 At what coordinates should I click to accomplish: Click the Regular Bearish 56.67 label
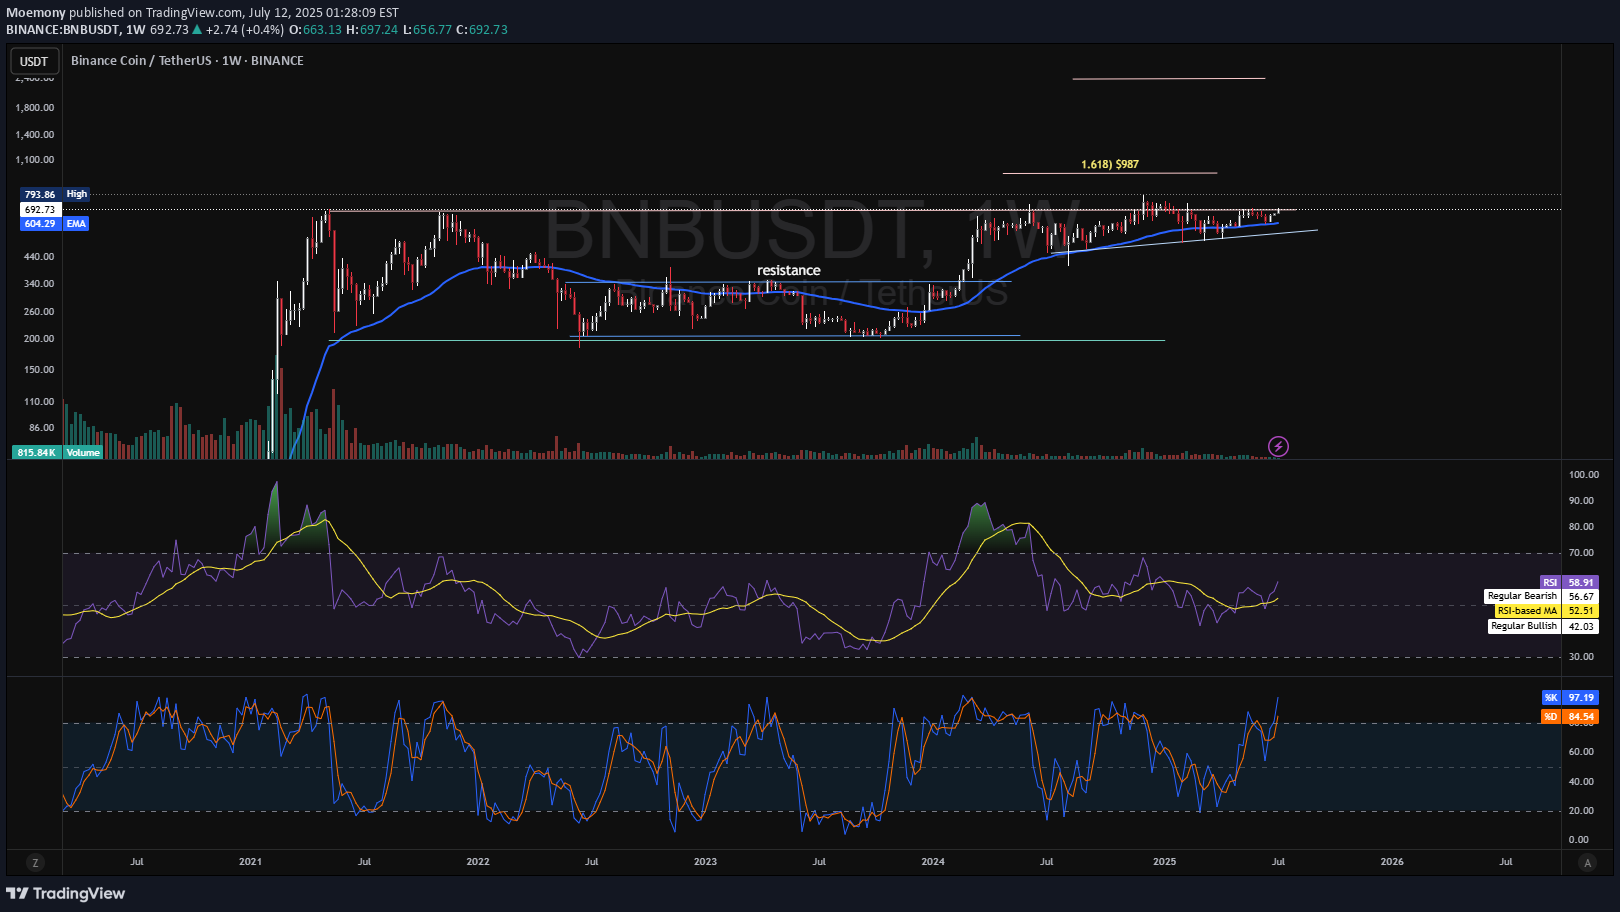1541,596
